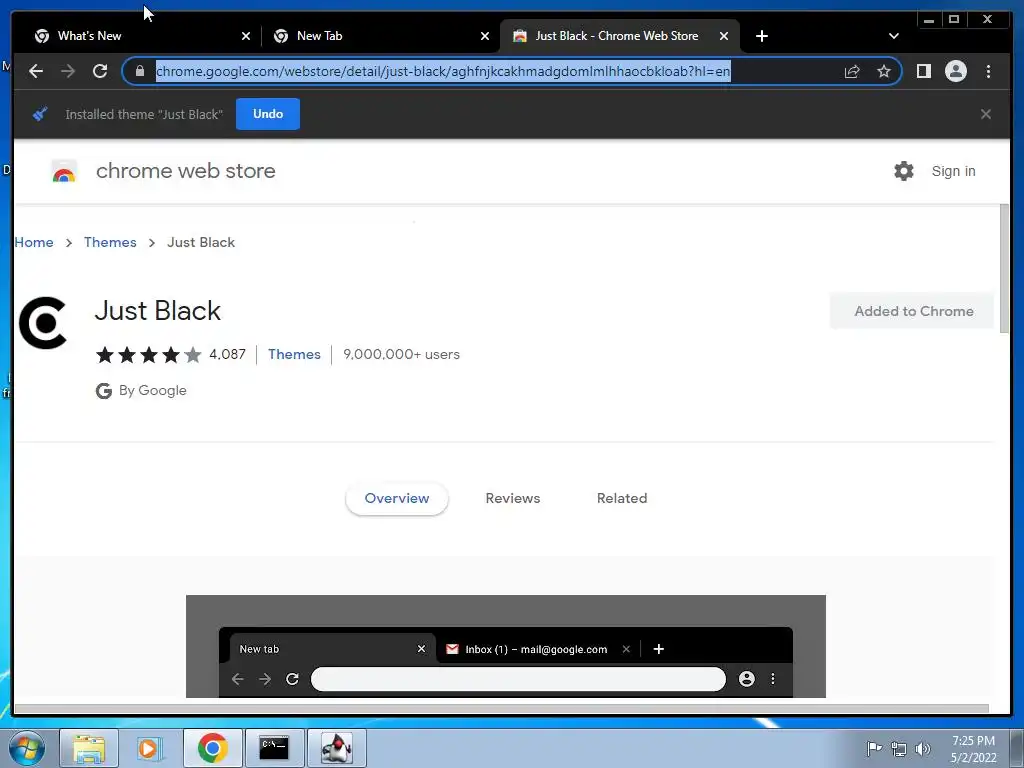Screen dimensions: 1024x768
Task: Open the Chrome three-dot menu
Action: click(988, 71)
